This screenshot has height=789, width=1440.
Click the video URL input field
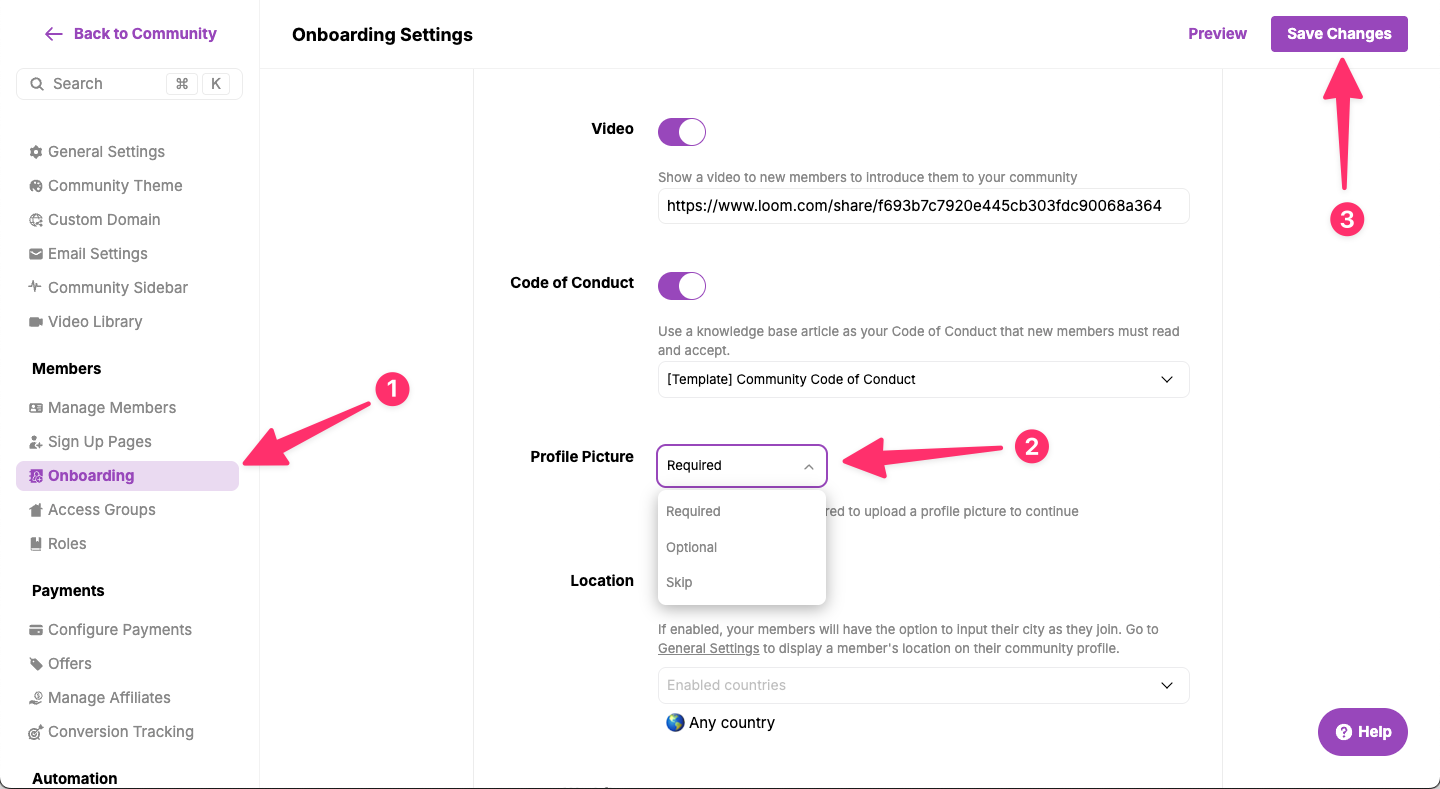(923, 206)
